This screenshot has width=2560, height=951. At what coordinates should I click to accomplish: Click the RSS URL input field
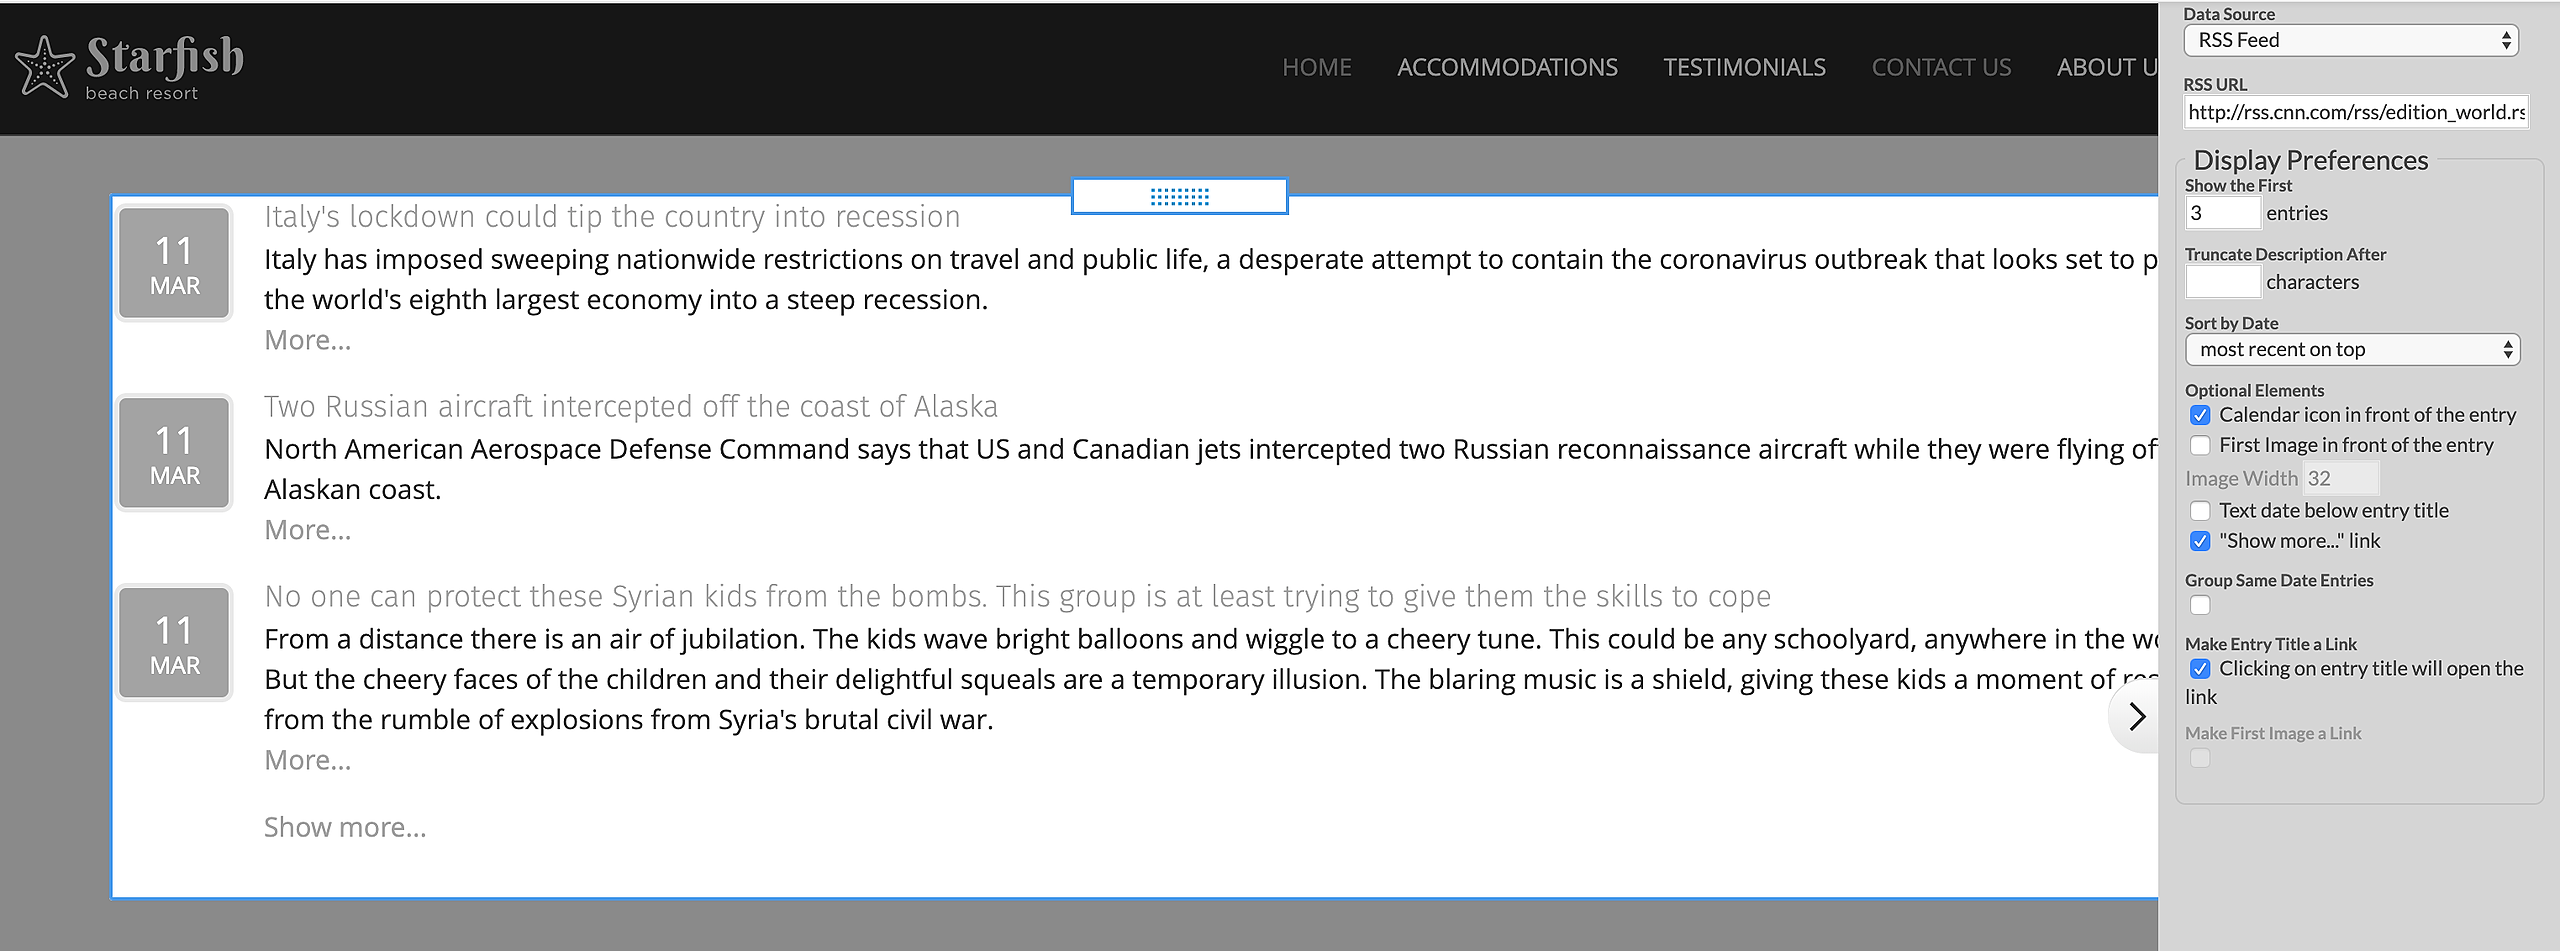tap(2355, 112)
